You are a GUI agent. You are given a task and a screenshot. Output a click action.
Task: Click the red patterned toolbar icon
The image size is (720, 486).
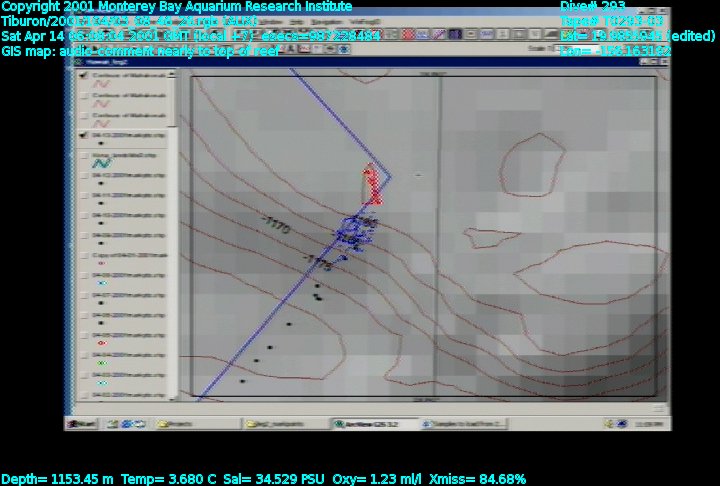[409, 34]
